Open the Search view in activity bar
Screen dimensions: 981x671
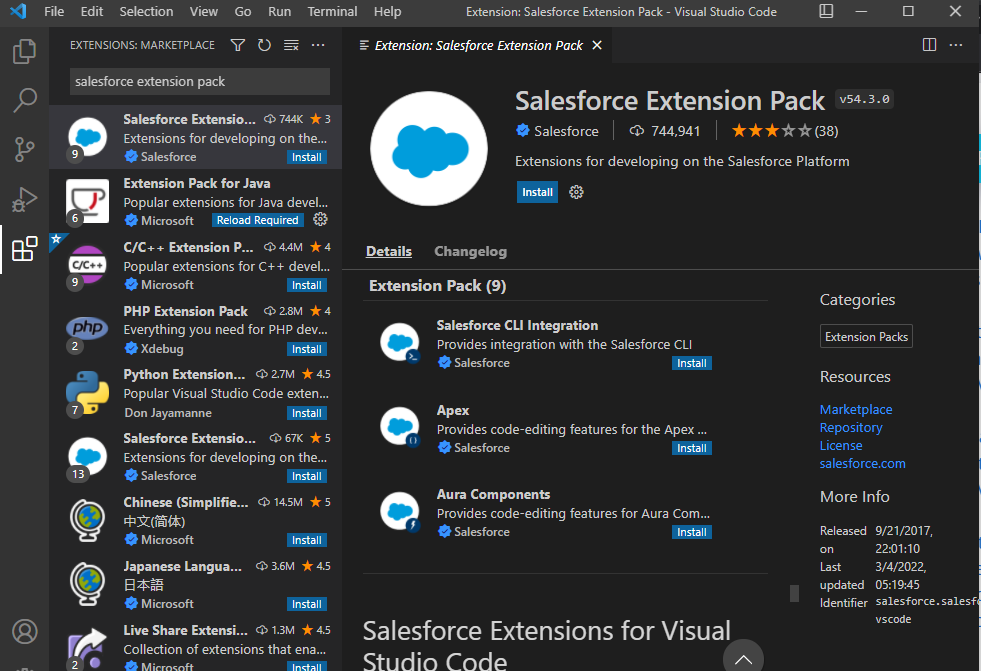24,100
